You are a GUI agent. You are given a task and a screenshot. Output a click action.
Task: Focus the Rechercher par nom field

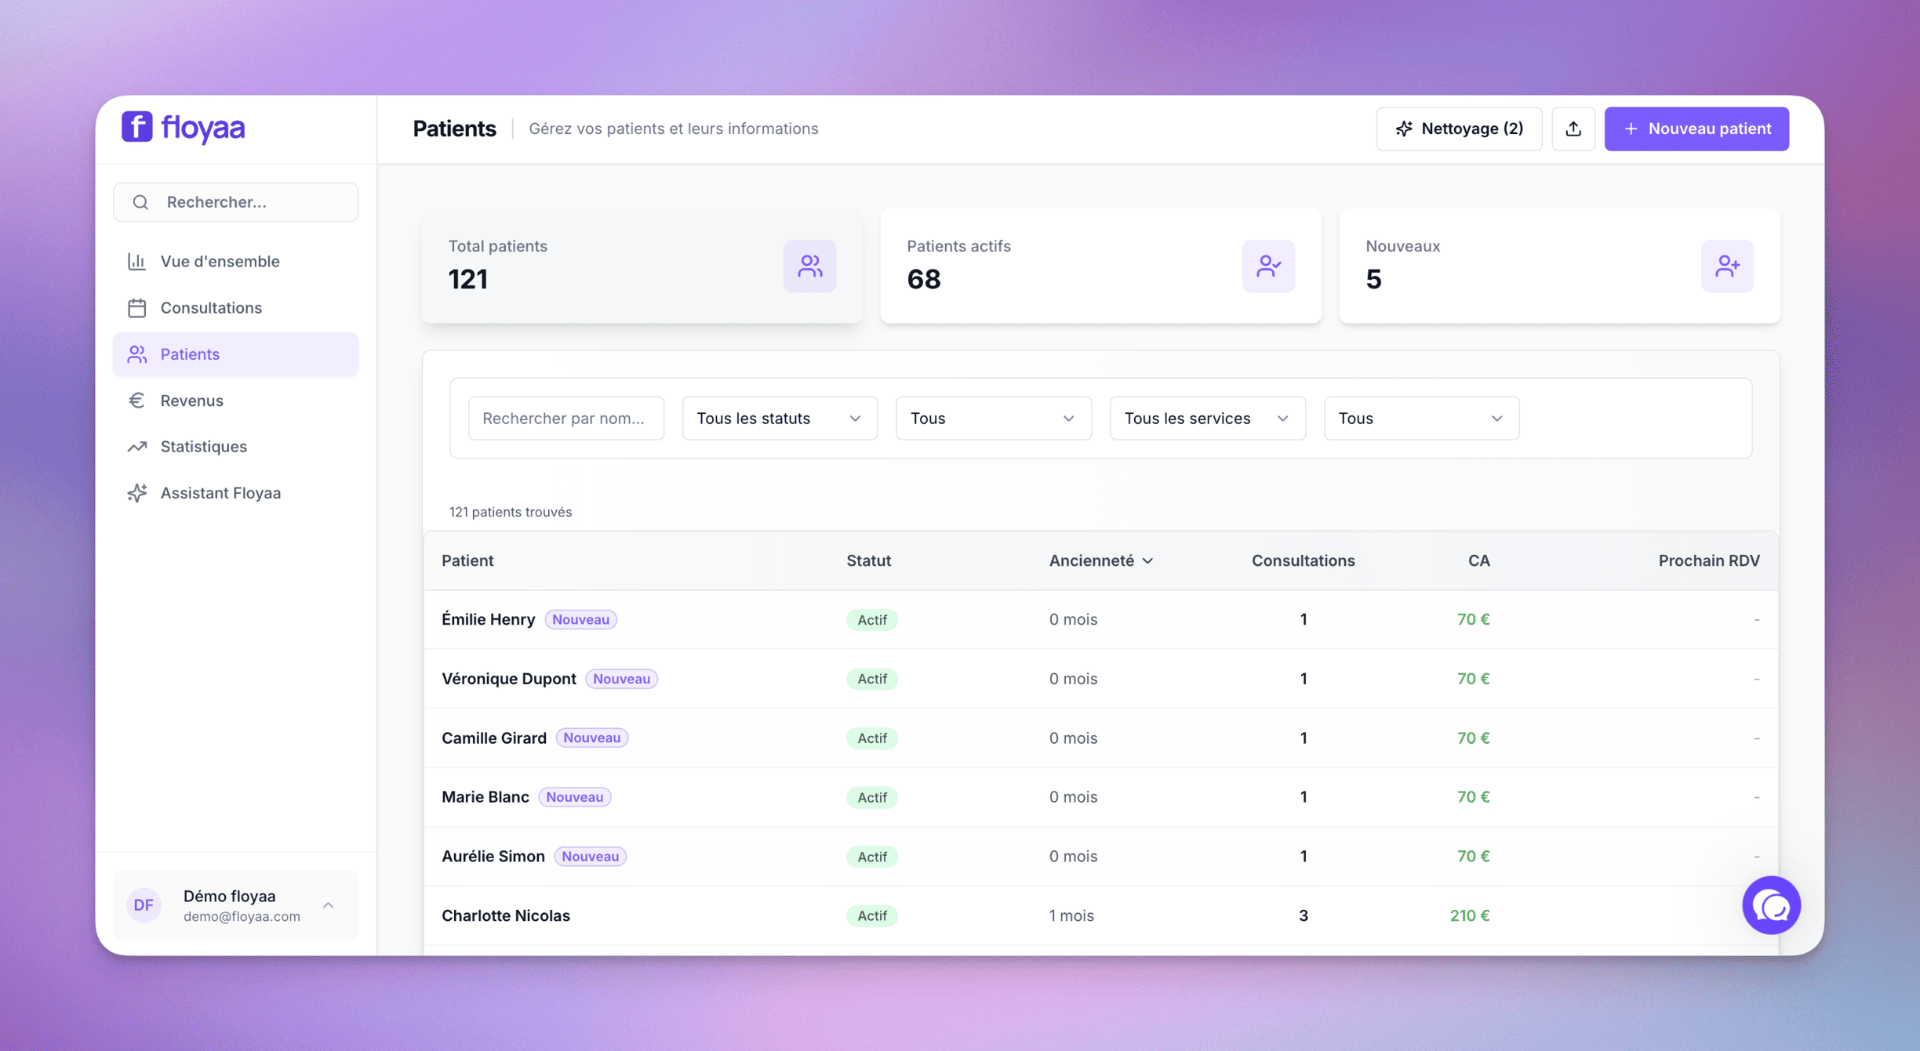[565, 418]
